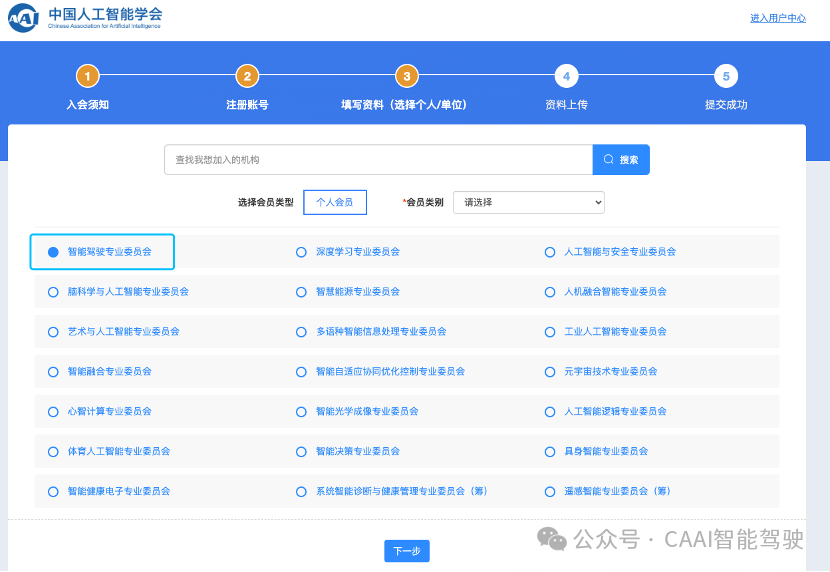
Task: Choose 智能光学成像专业委员会 radio button
Action: click(x=301, y=412)
